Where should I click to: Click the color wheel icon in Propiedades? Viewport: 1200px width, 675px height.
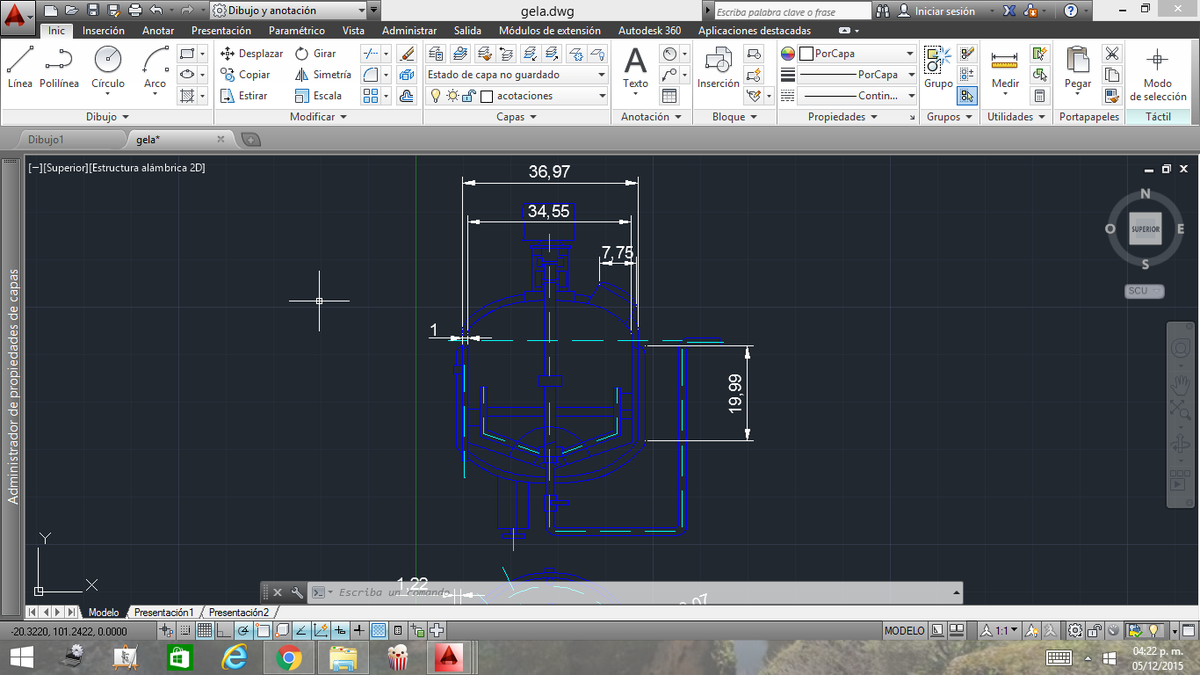click(788, 53)
